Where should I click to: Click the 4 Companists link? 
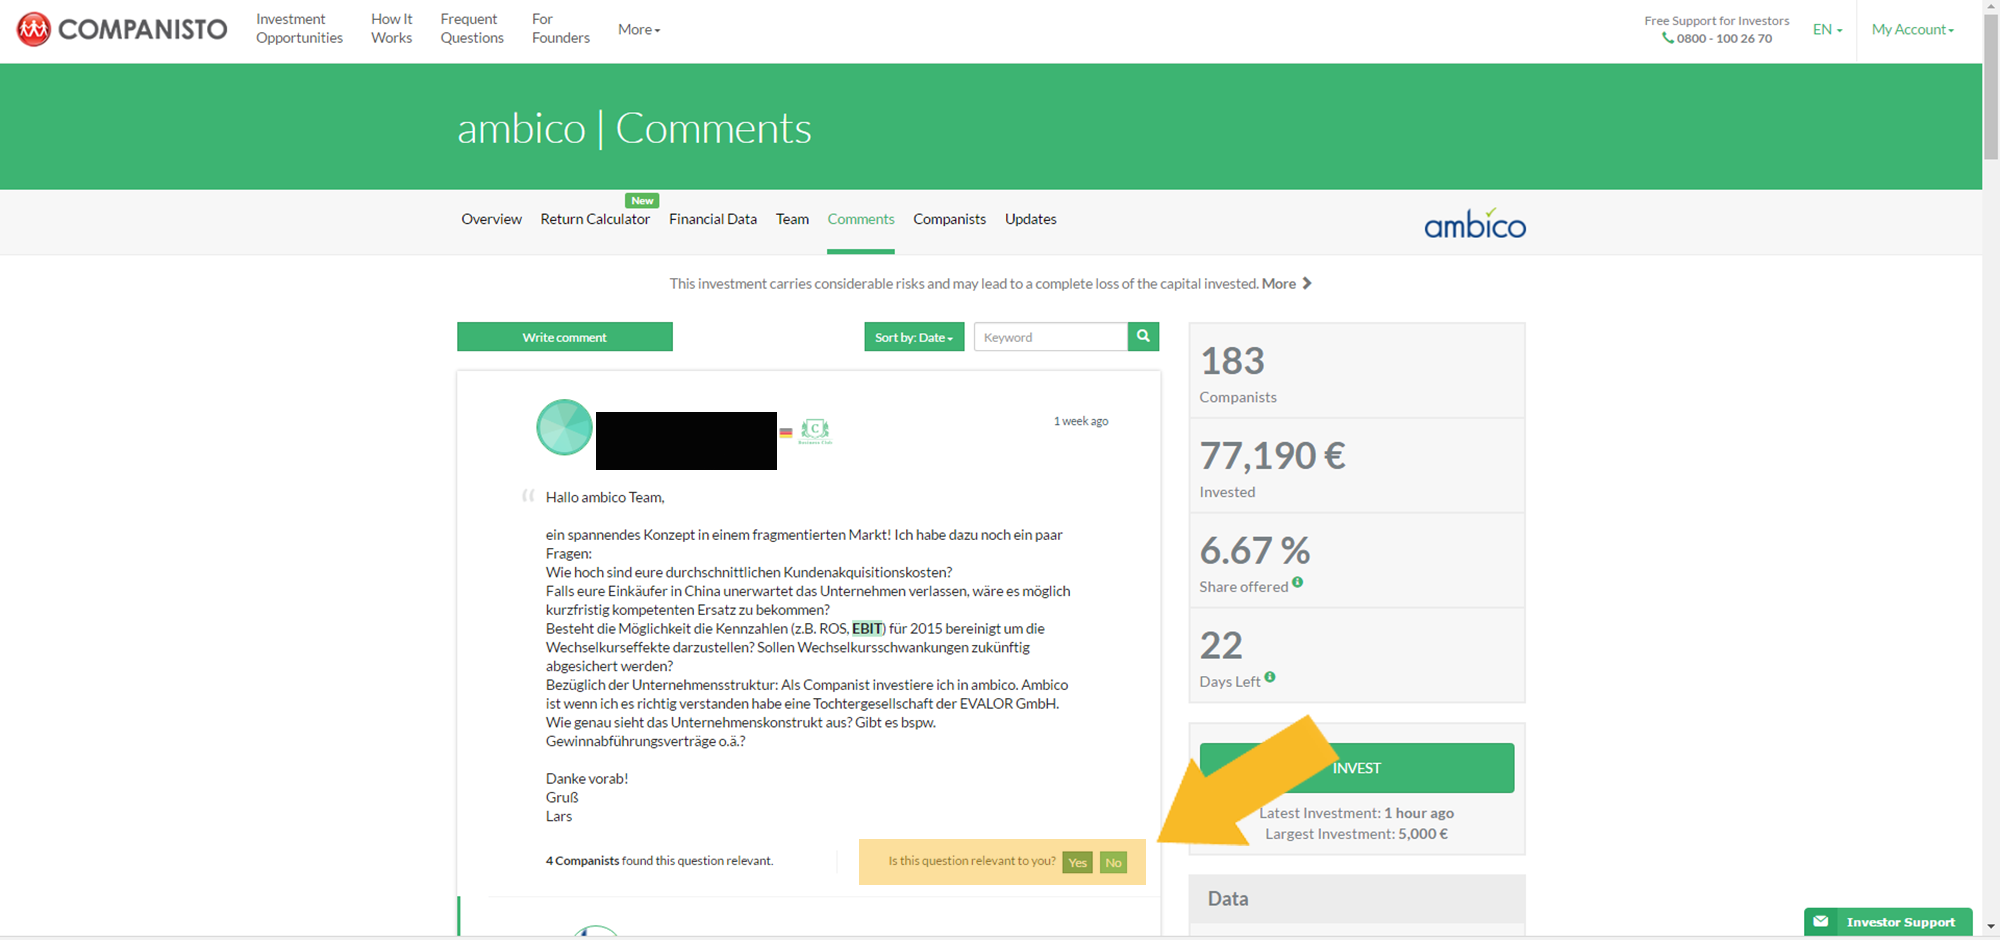(x=582, y=860)
